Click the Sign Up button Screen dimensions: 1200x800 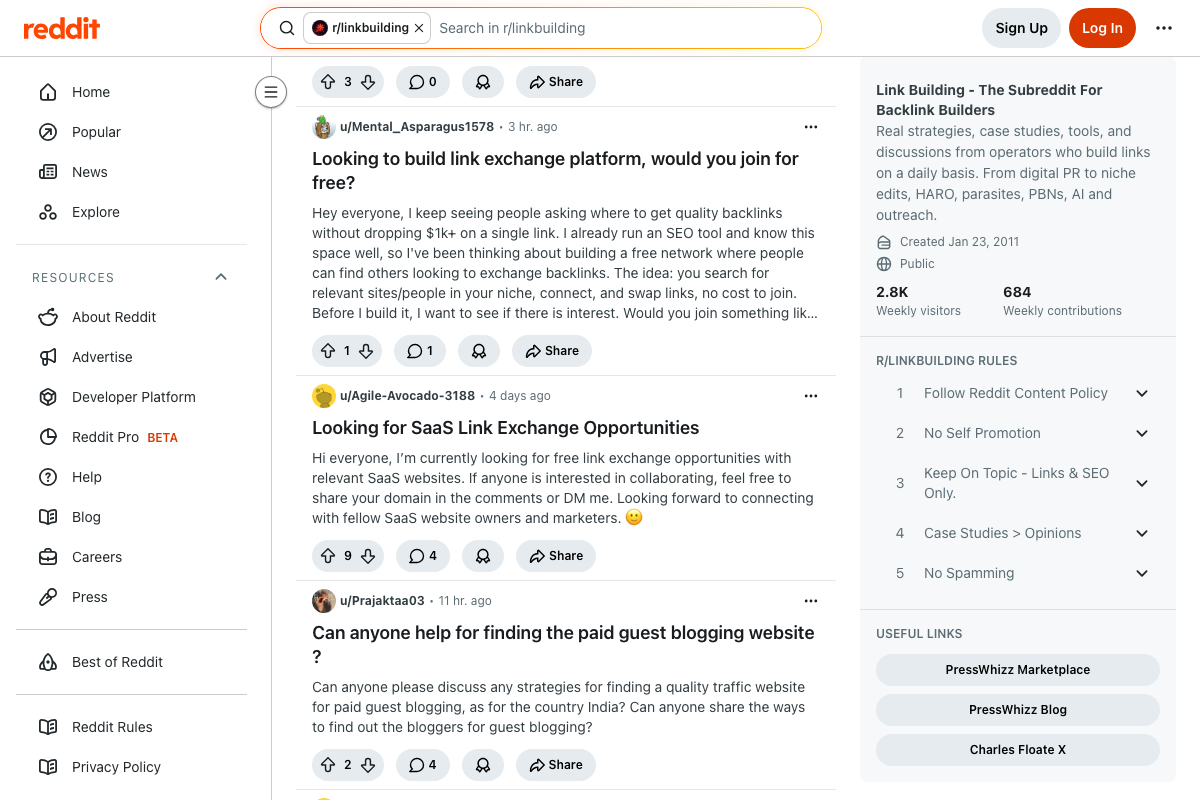click(x=1021, y=28)
